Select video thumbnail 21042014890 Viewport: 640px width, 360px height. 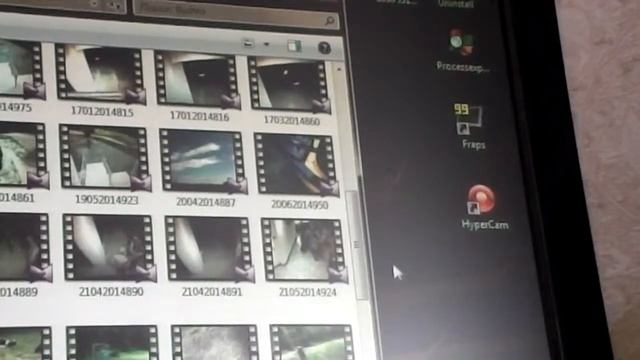109,247
